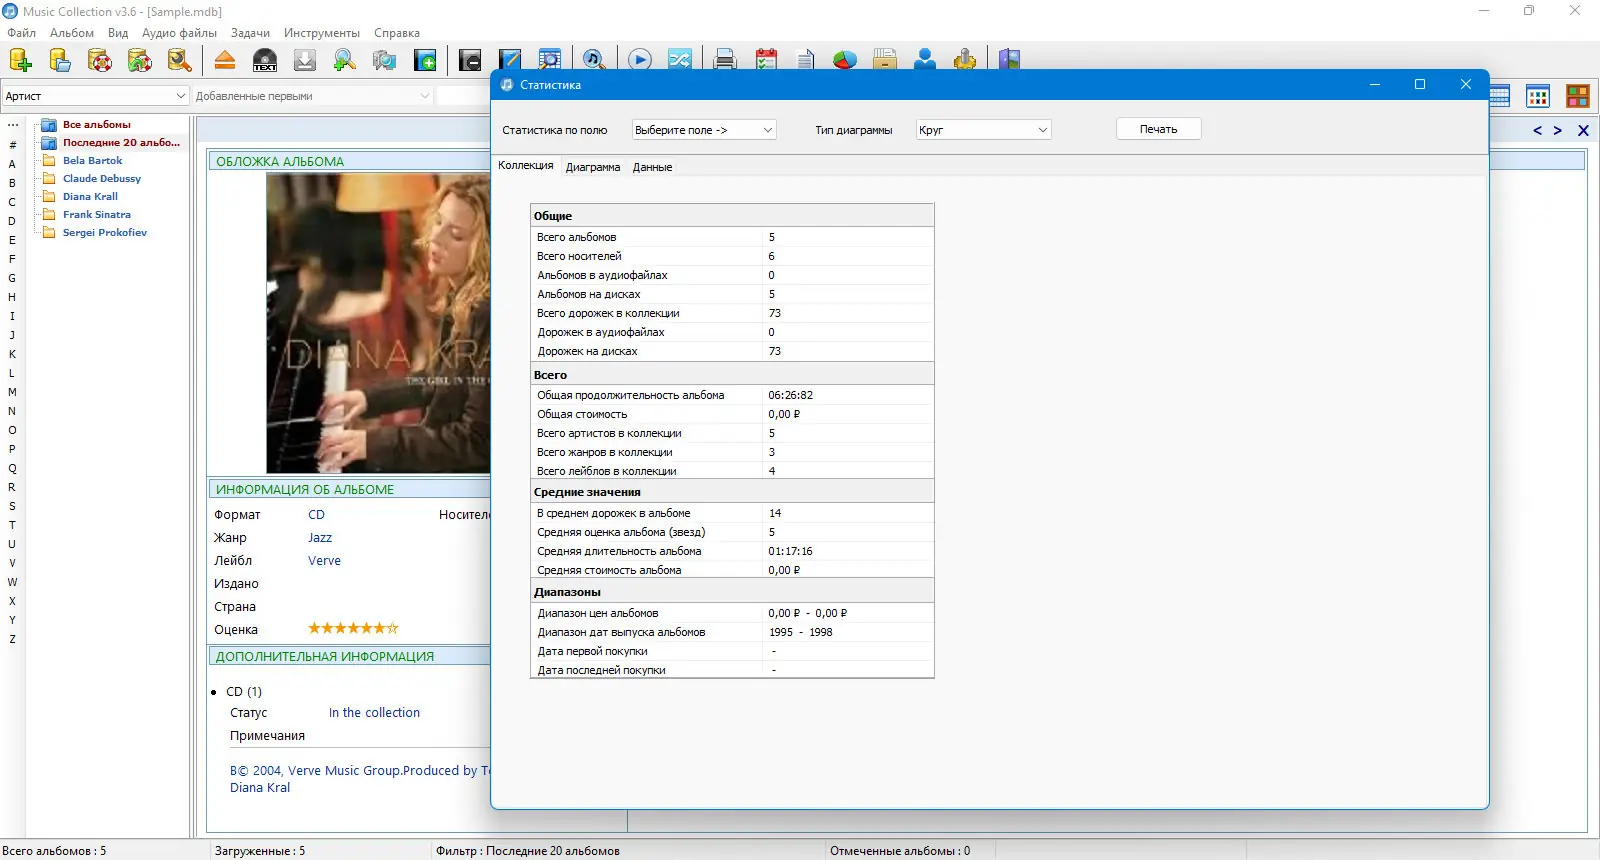Select 'Diana Krall' folder in tree
1600x860 pixels.
[x=90, y=196]
